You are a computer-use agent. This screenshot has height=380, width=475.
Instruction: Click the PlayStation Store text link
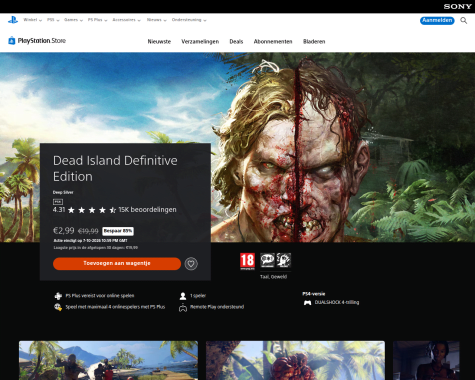coord(42,41)
